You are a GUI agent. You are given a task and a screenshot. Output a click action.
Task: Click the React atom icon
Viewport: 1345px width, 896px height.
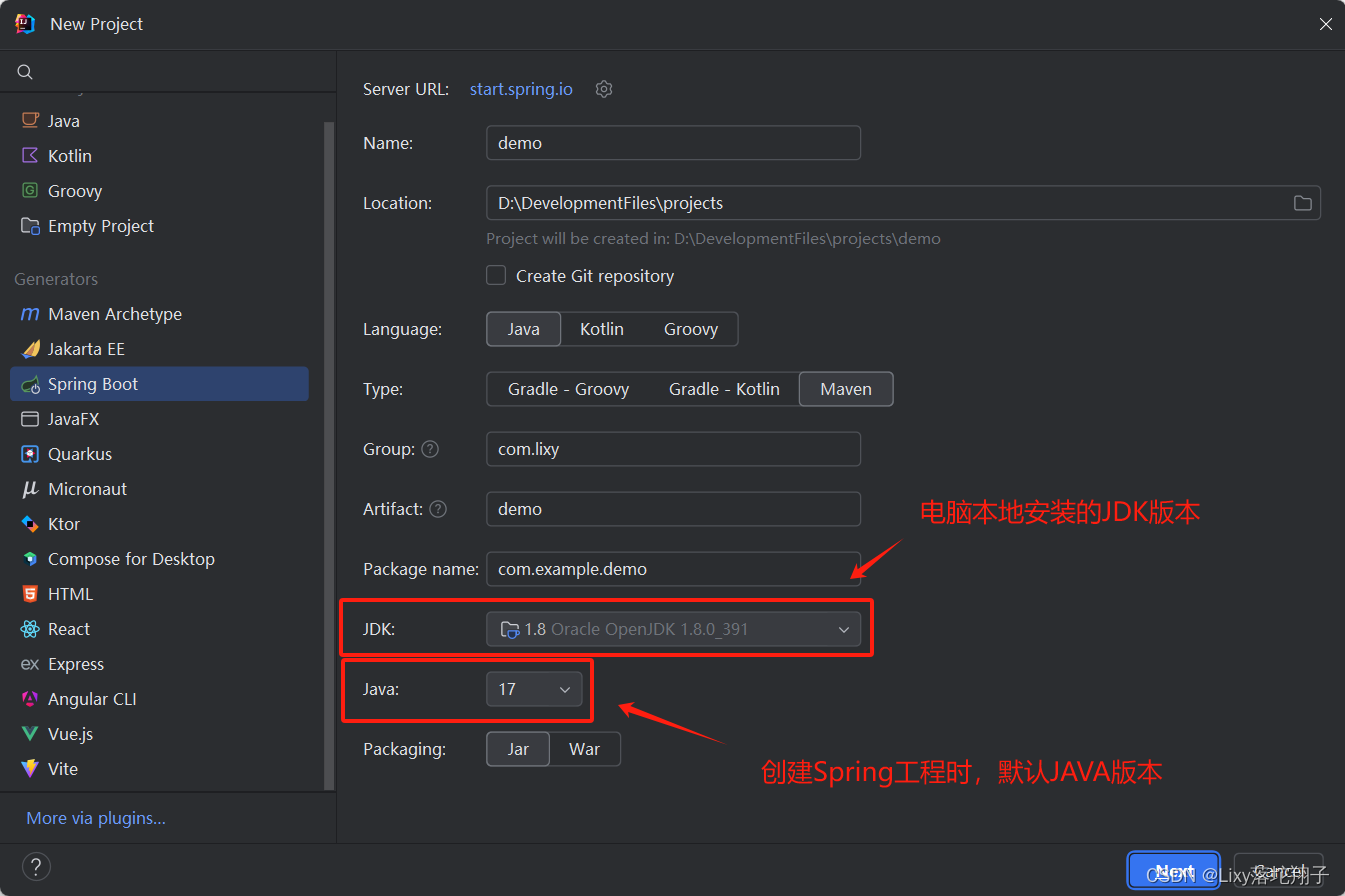point(30,629)
